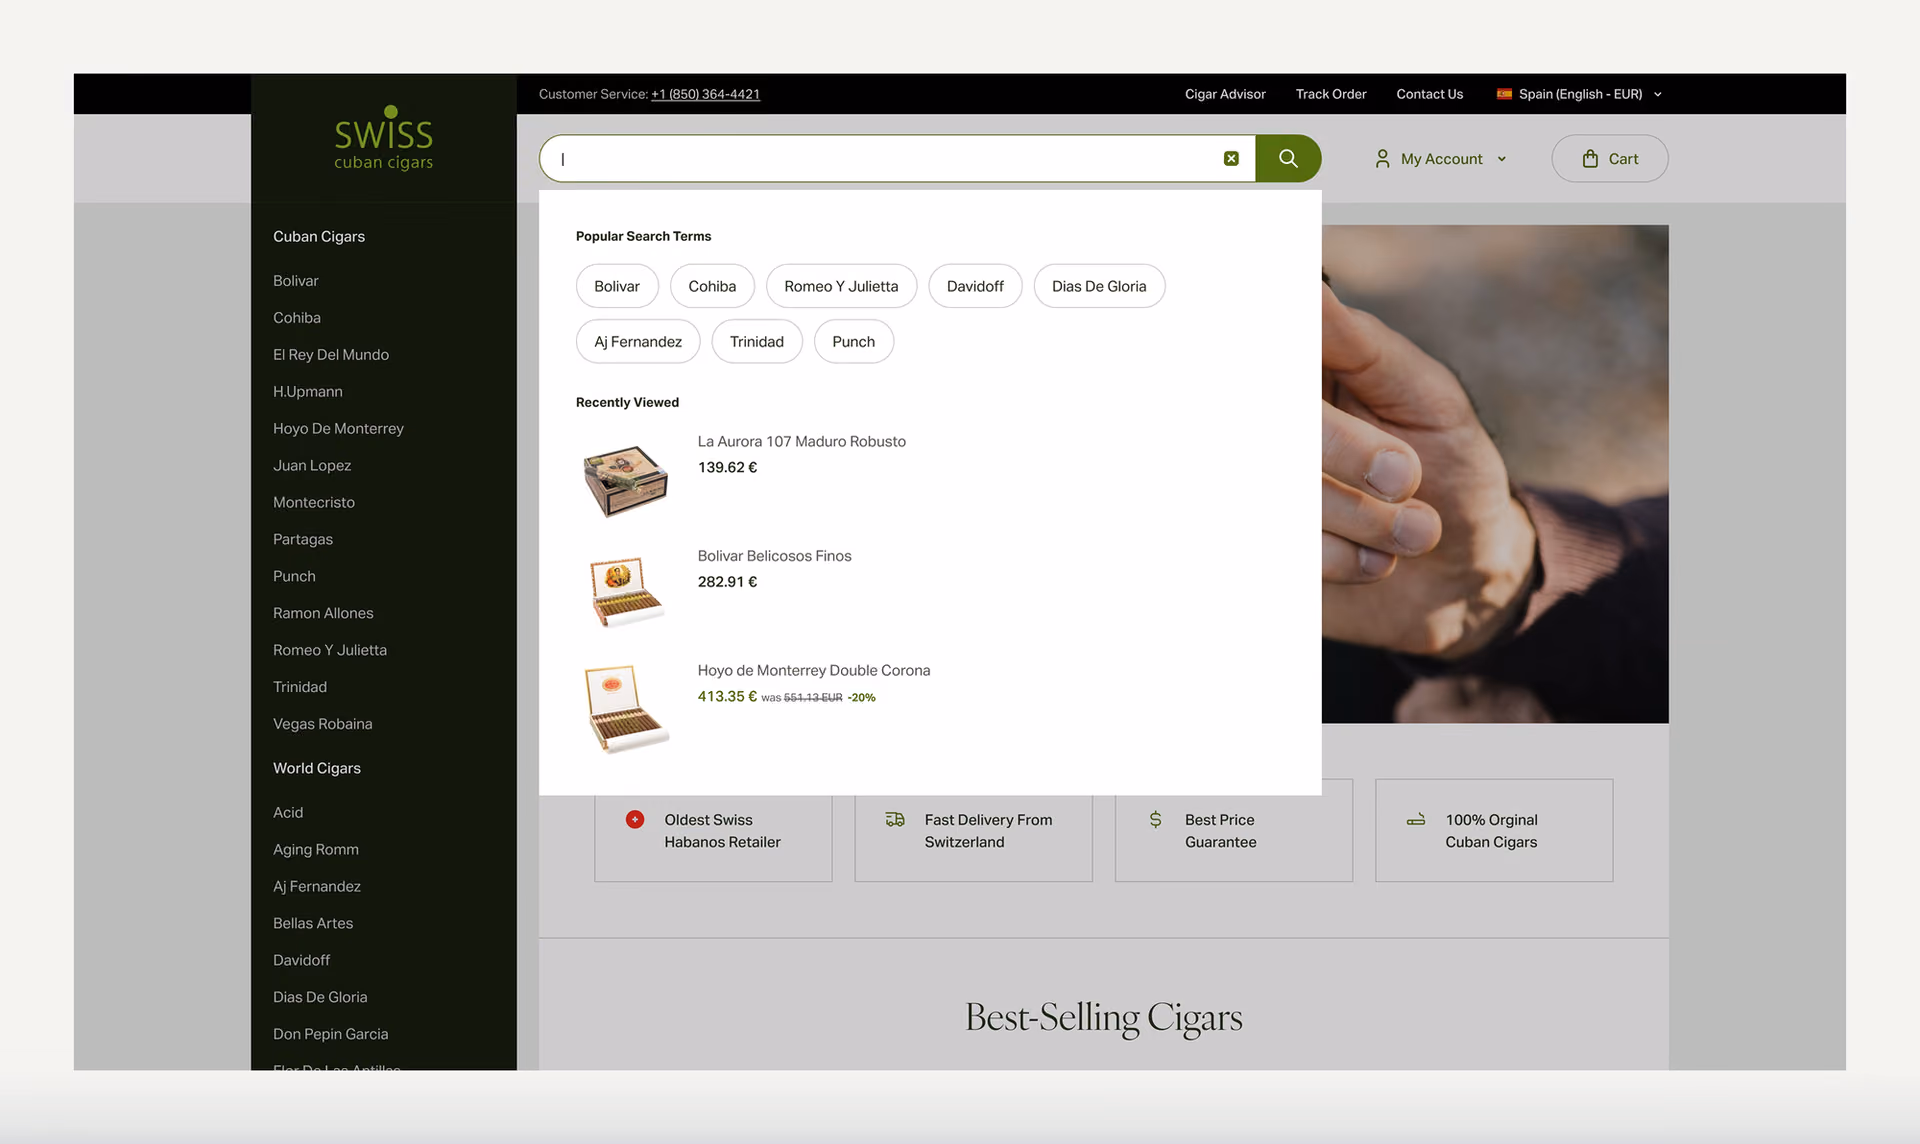Click the green search magnifier button
The image size is (1920, 1144).
[x=1288, y=158]
